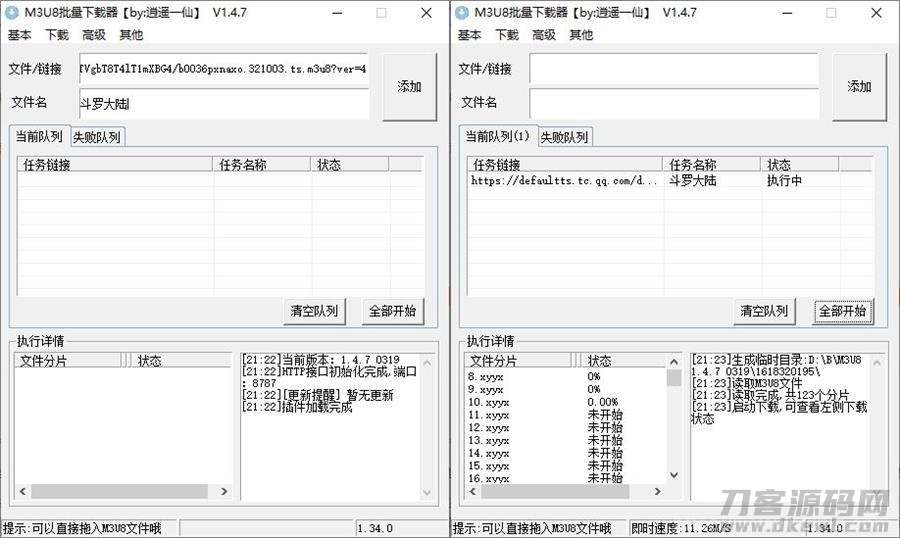
Task: Click the 插件加载完成 log line in left window
Action: click(297, 407)
